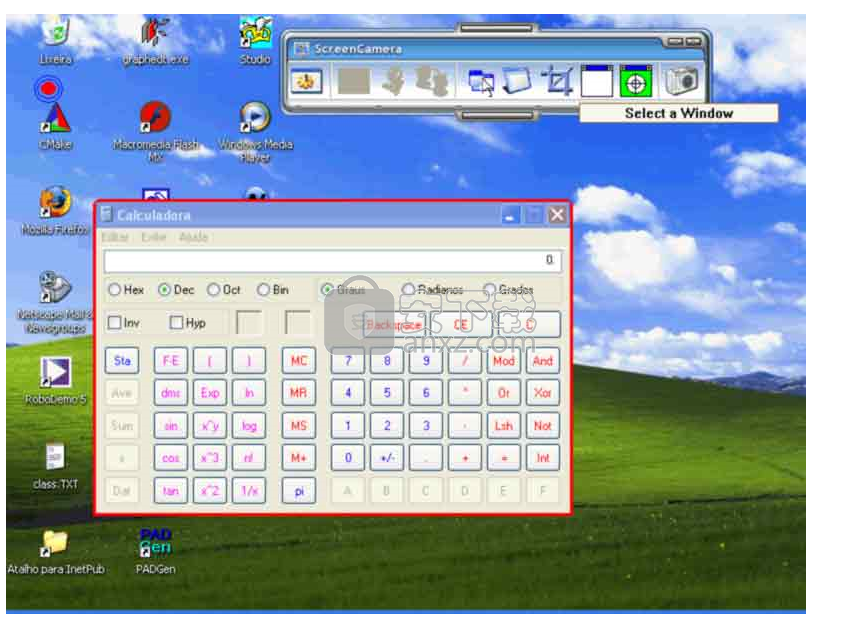Screen dimensions: 864x634
Task: Open the Lixeira recycle bin desktop icon
Action: (56, 40)
